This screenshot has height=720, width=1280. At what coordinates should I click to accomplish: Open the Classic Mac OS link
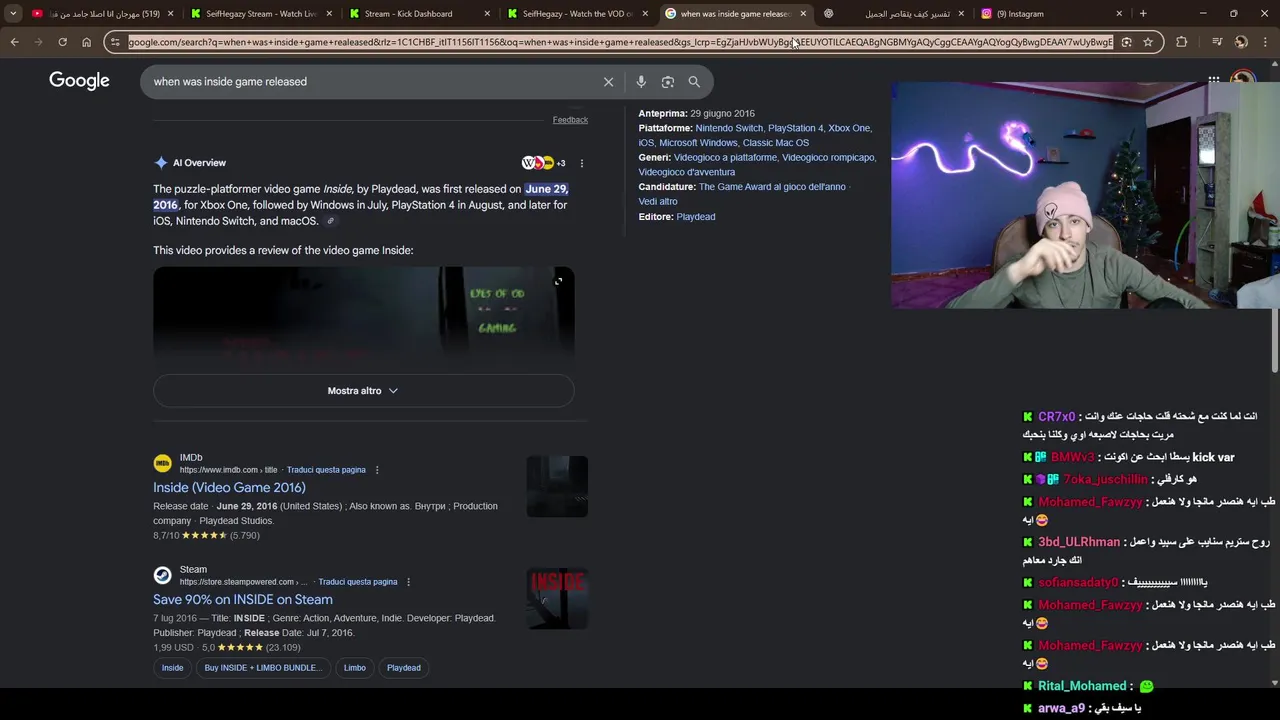click(x=776, y=143)
